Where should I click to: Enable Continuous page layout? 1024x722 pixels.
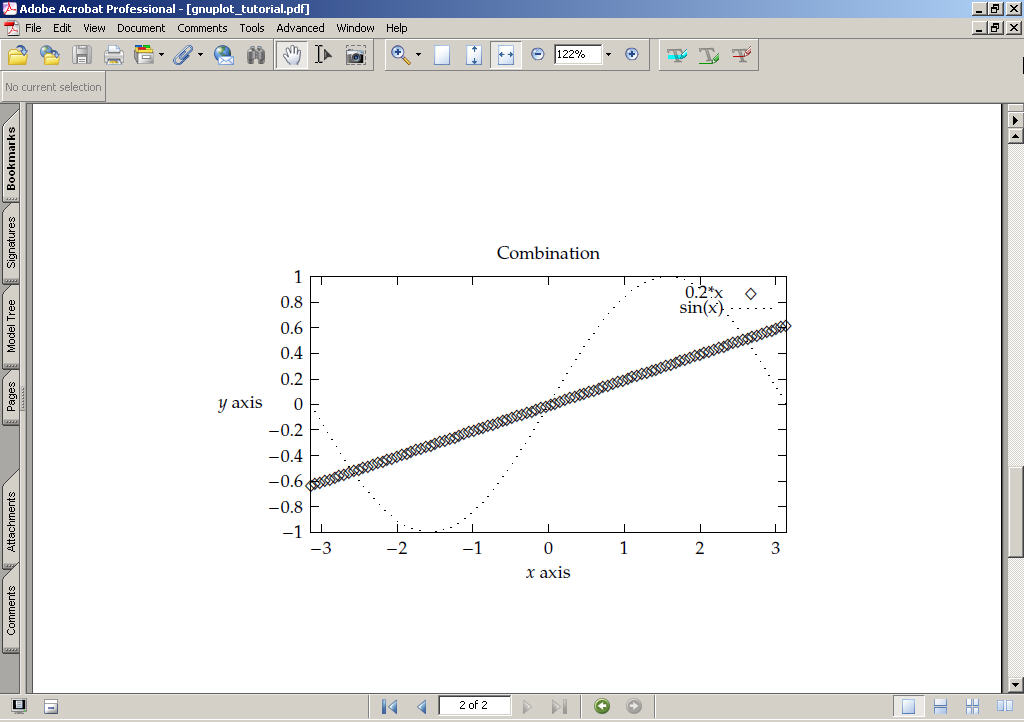pyautogui.click(x=940, y=706)
